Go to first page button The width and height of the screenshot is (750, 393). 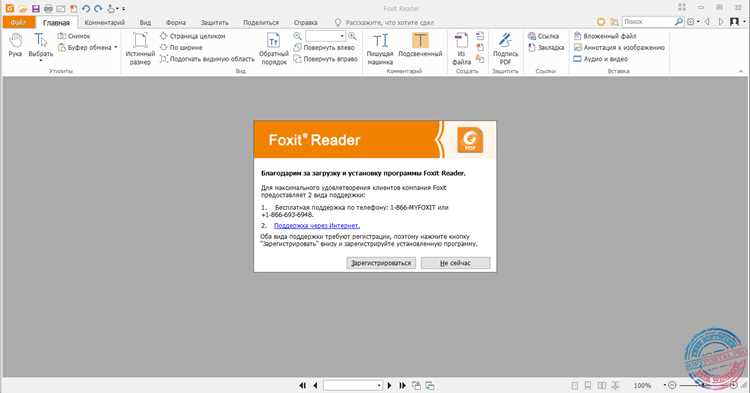(x=302, y=385)
